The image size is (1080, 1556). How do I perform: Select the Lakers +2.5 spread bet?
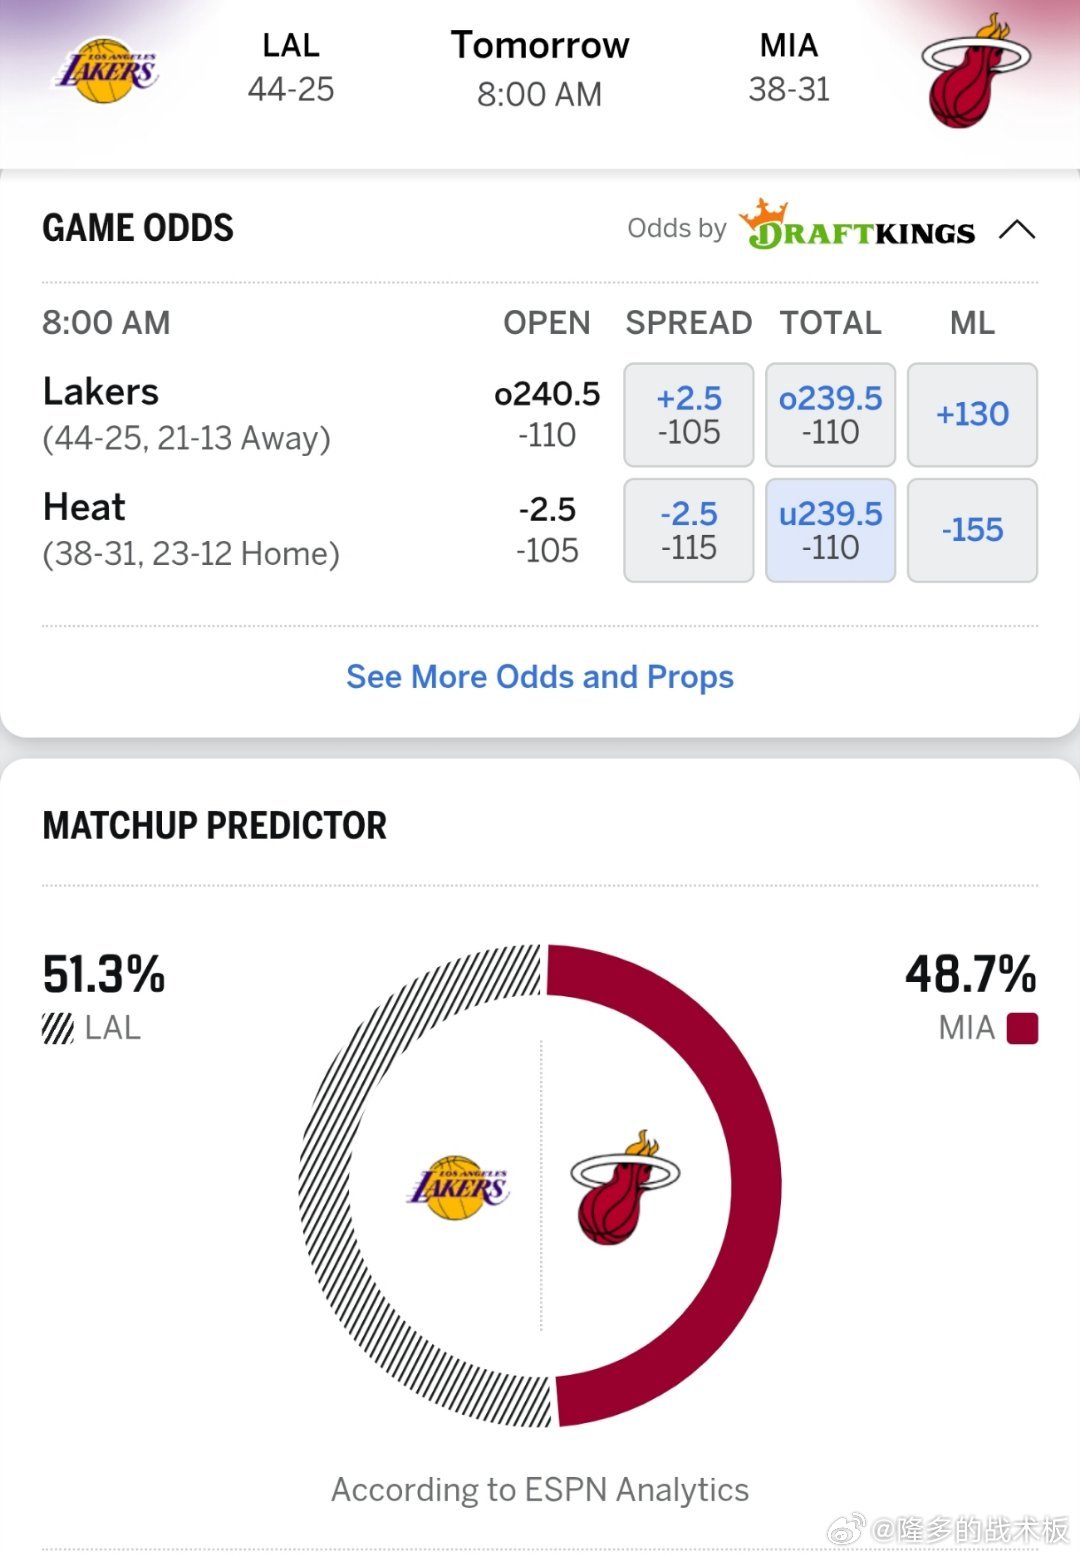click(x=688, y=414)
